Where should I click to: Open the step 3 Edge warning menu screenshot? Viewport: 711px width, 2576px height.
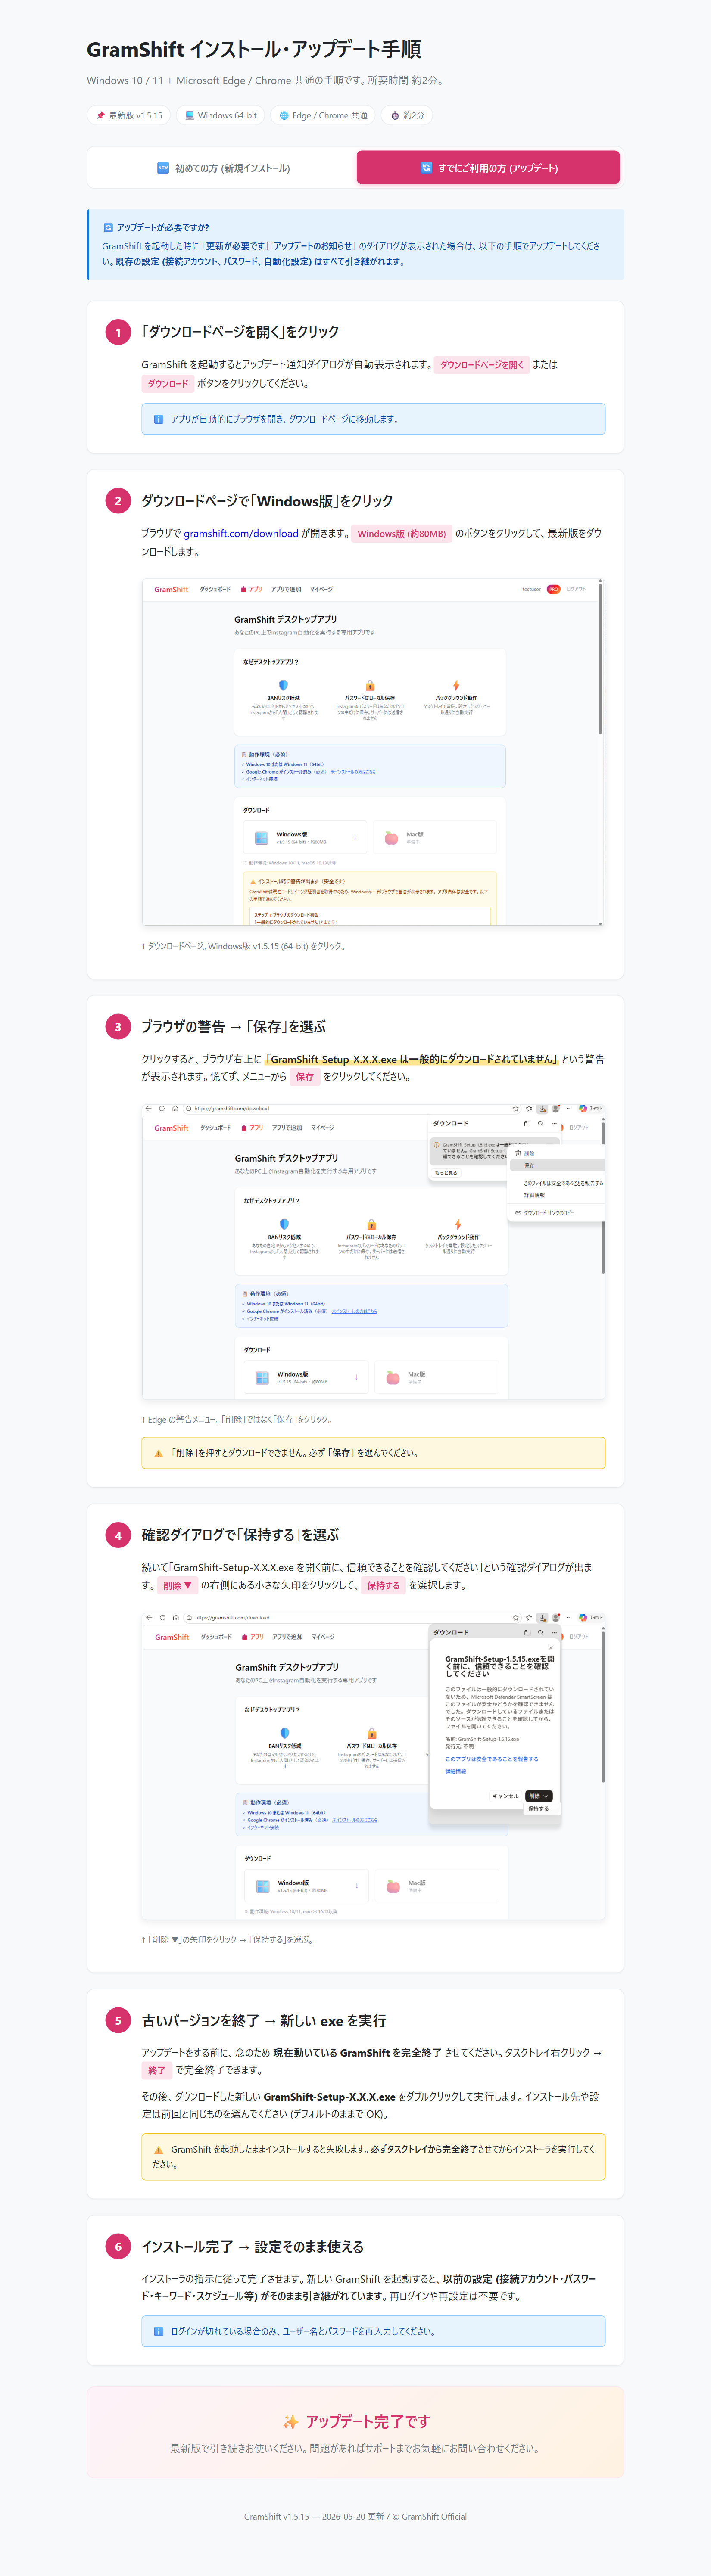[373, 1251]
